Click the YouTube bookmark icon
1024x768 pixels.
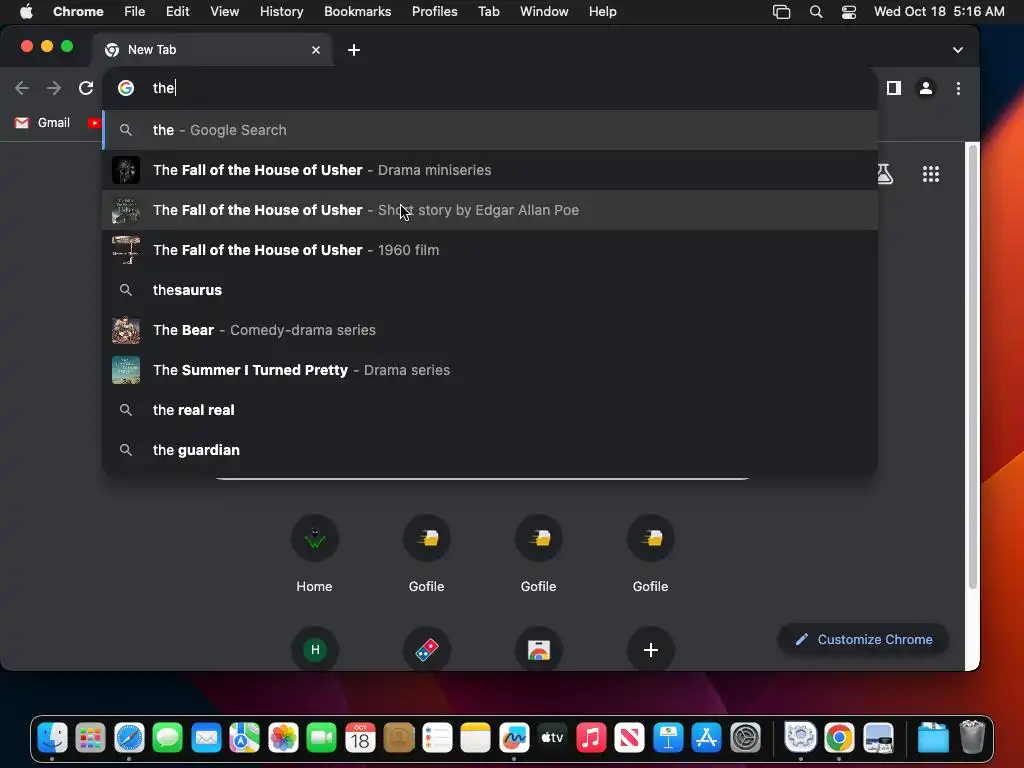[x=94, y=123]
